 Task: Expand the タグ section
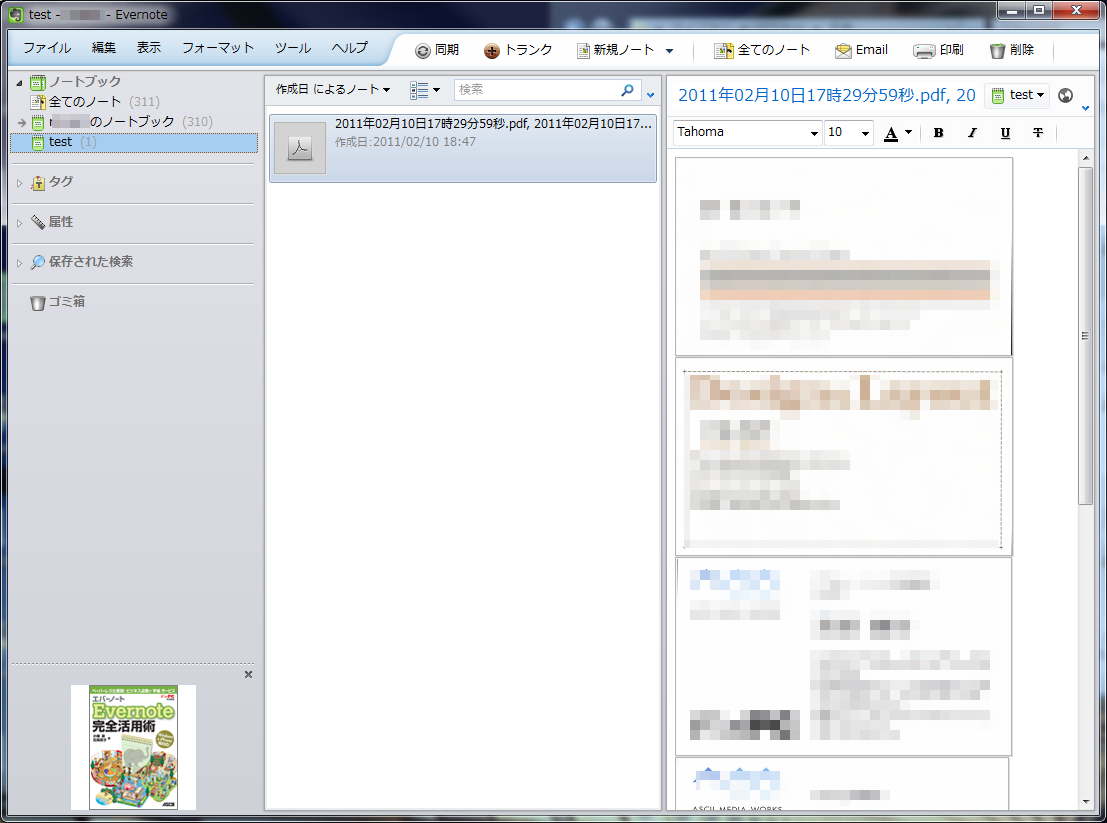tap(20, 183)
